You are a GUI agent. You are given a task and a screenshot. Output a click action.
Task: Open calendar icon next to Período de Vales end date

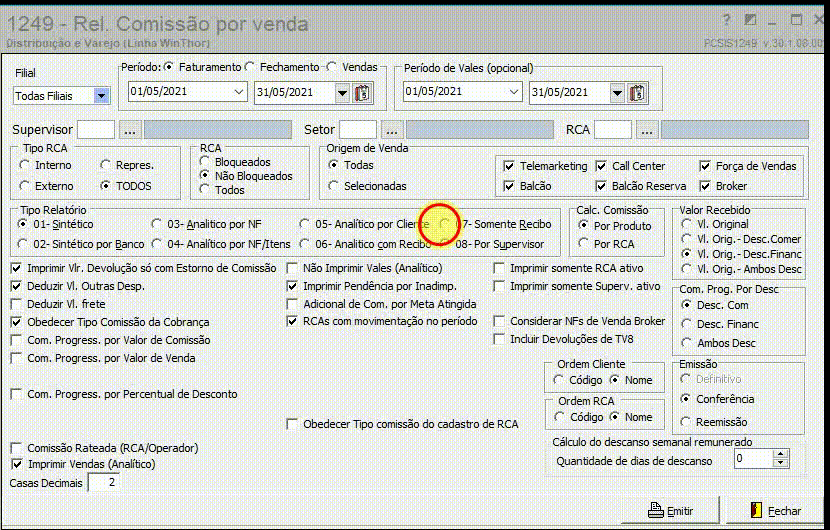tap(637, 93)
